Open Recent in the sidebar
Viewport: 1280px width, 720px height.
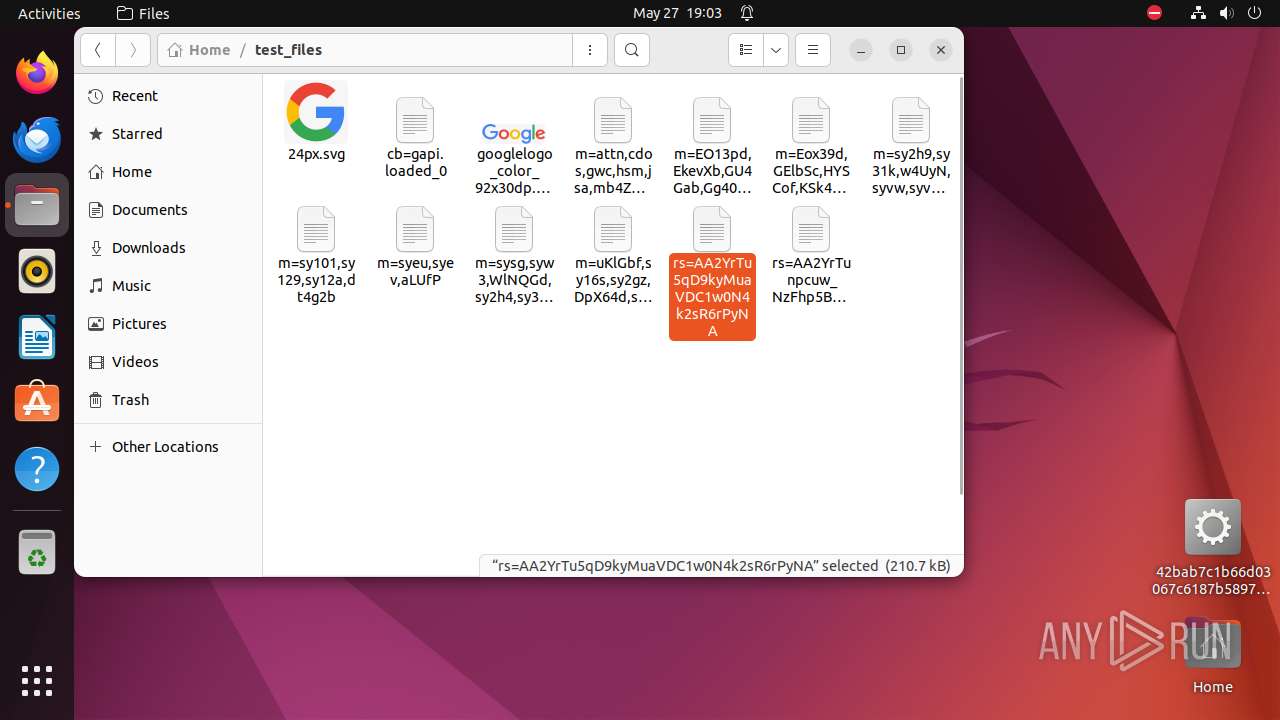tap(168, 96)
